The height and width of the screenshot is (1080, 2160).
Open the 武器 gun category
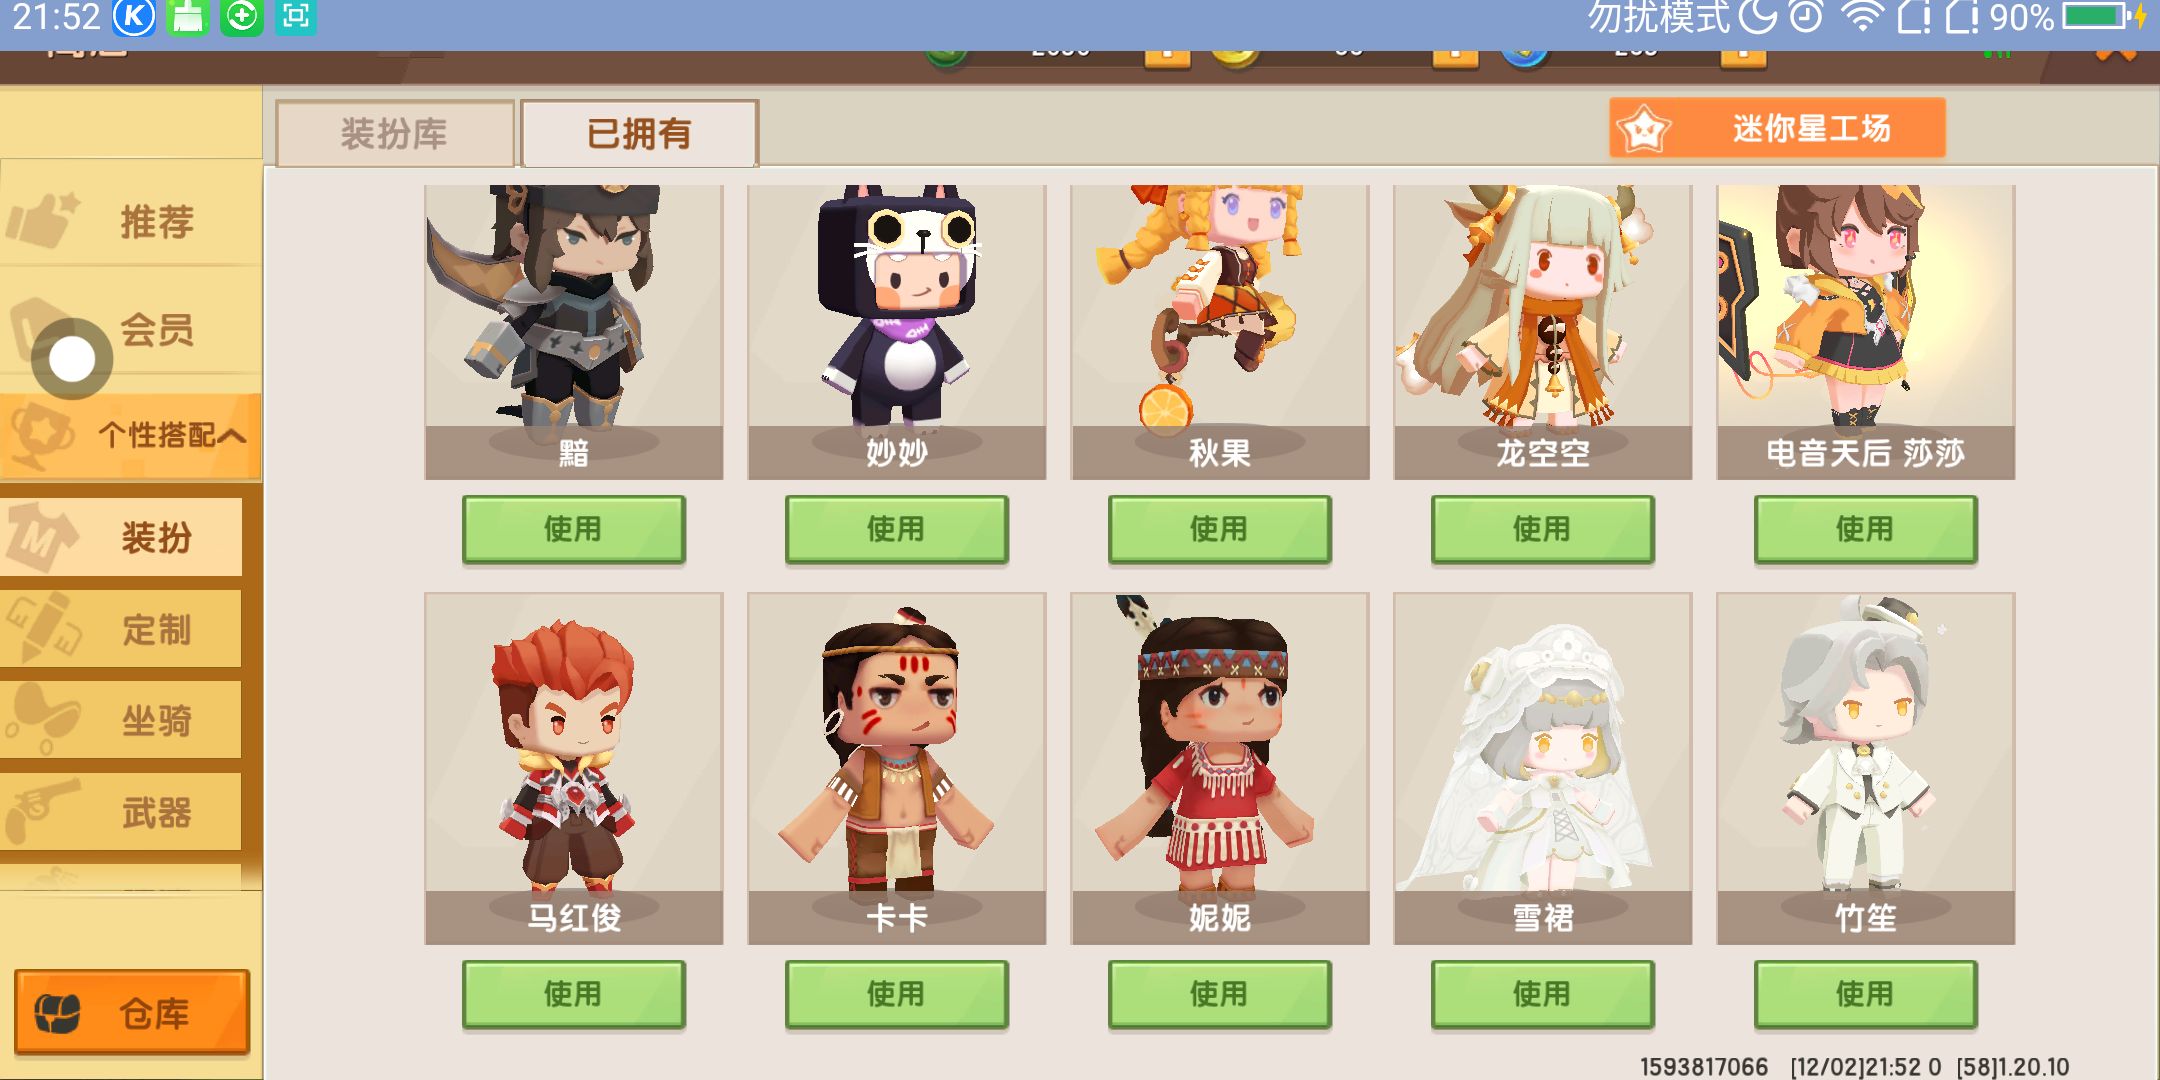(122, 812)
